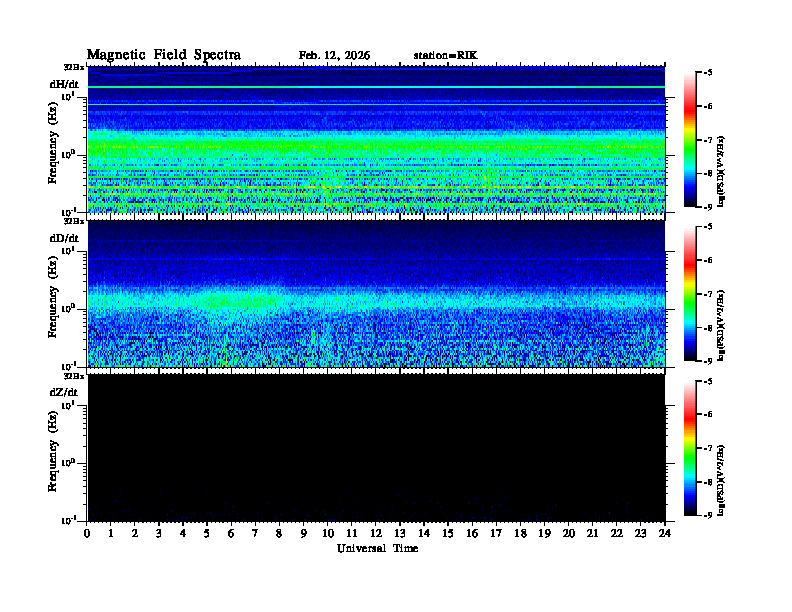Select the date 'Feb. 12, 2026'
Viewport: 792px width, 612px height.
point(334,56)
